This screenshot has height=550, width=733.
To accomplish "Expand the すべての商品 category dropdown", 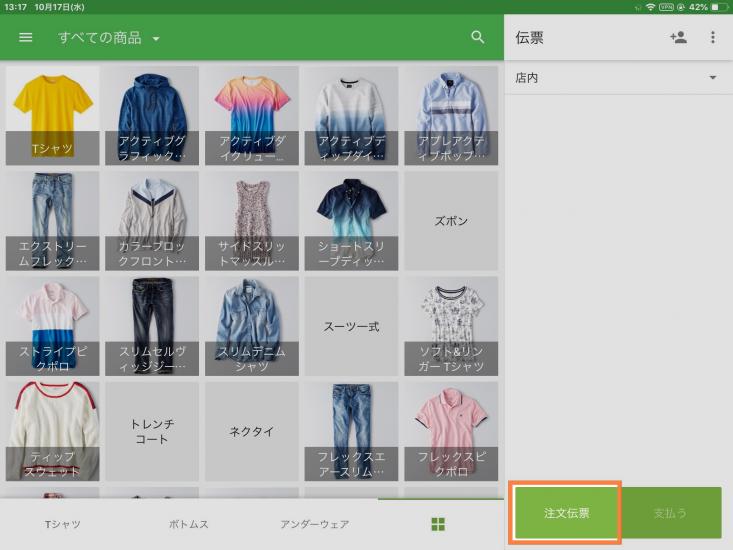I will tap(108, 38).
